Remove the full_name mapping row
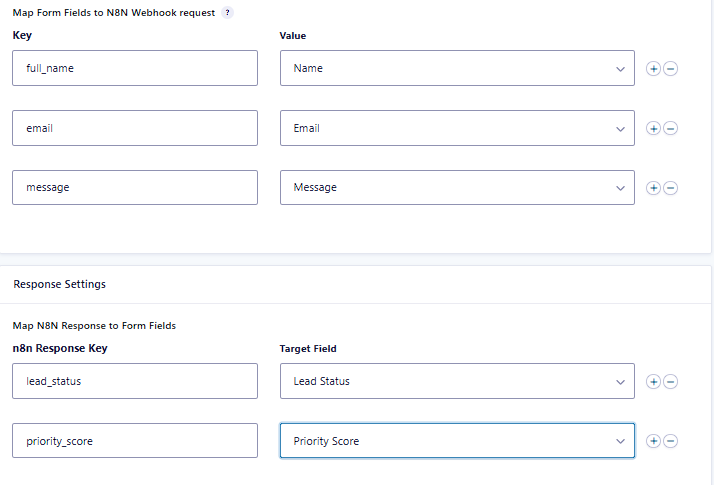 [671, 69]
